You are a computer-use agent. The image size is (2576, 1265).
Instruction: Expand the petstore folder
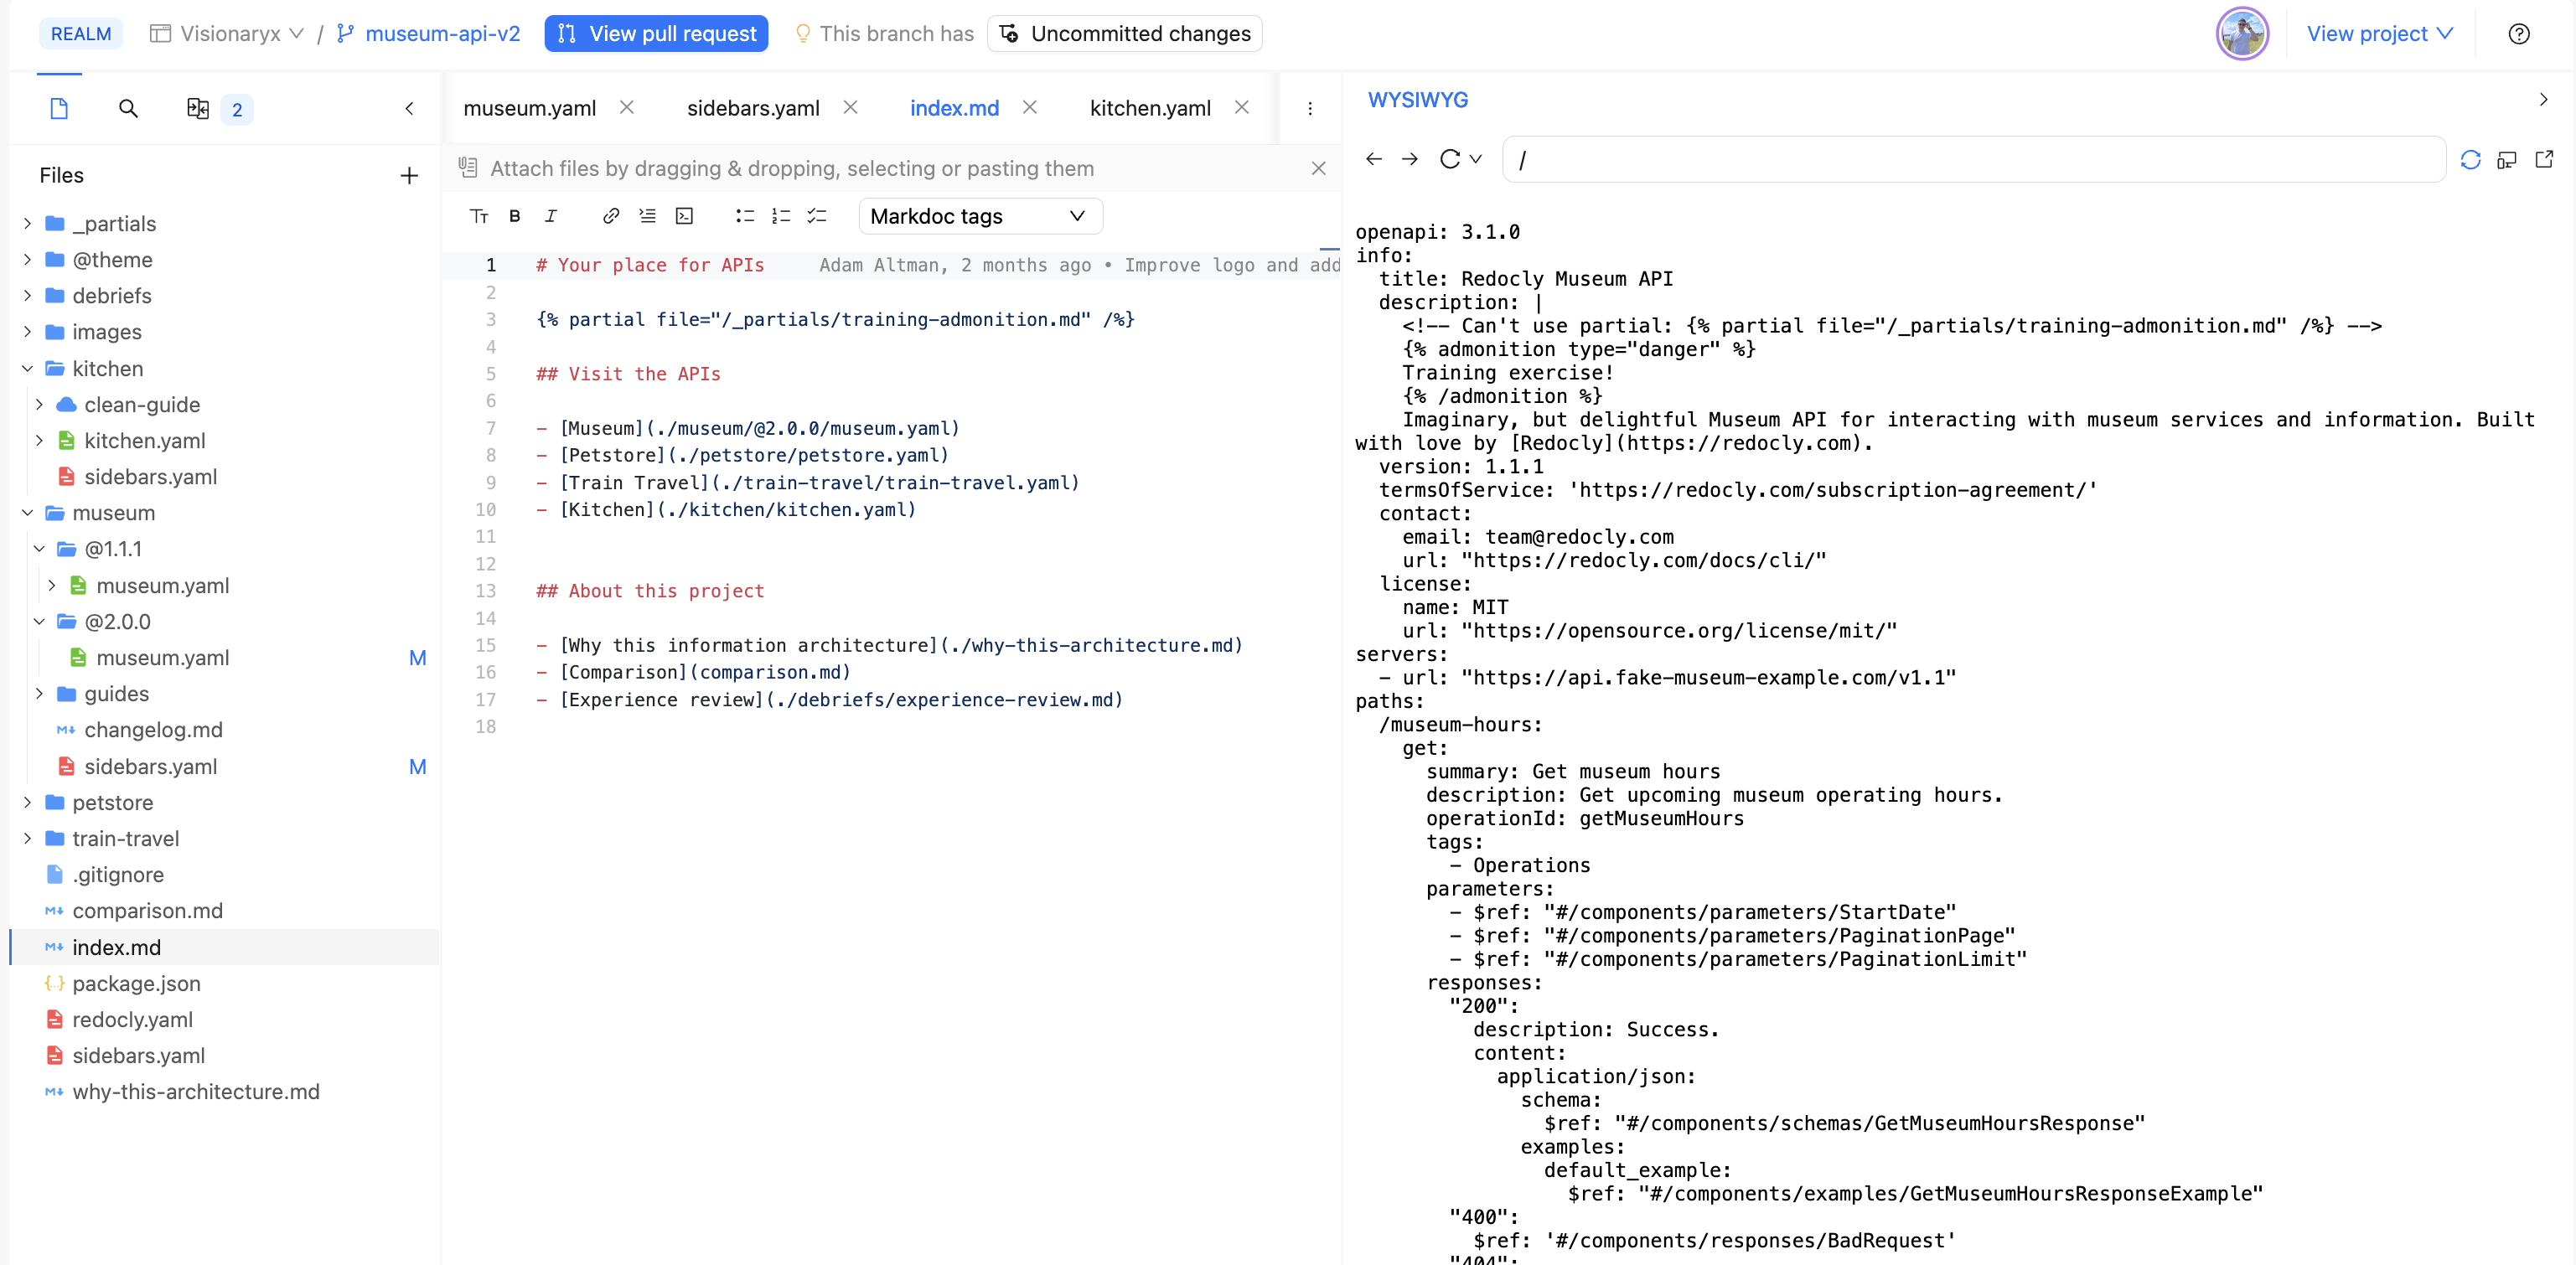27,802
